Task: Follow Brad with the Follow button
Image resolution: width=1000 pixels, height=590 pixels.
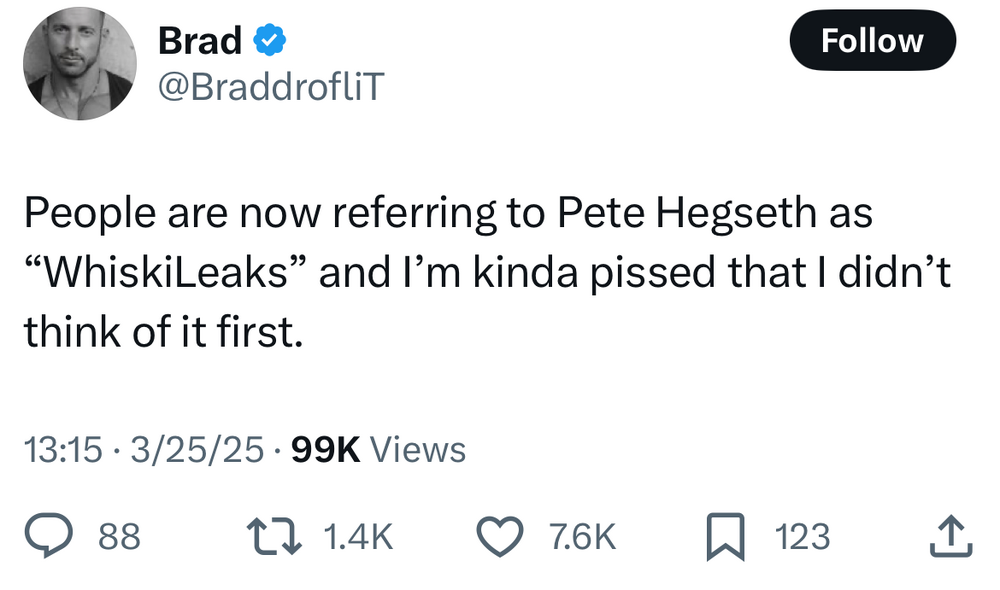Action: (x=872, y=41)
